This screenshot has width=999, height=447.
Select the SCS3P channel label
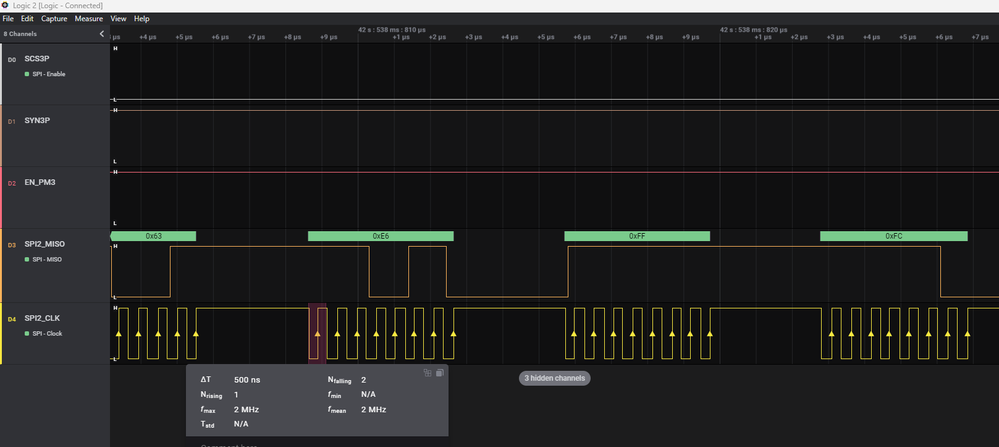pyautogui.click(x=36, y=59)
